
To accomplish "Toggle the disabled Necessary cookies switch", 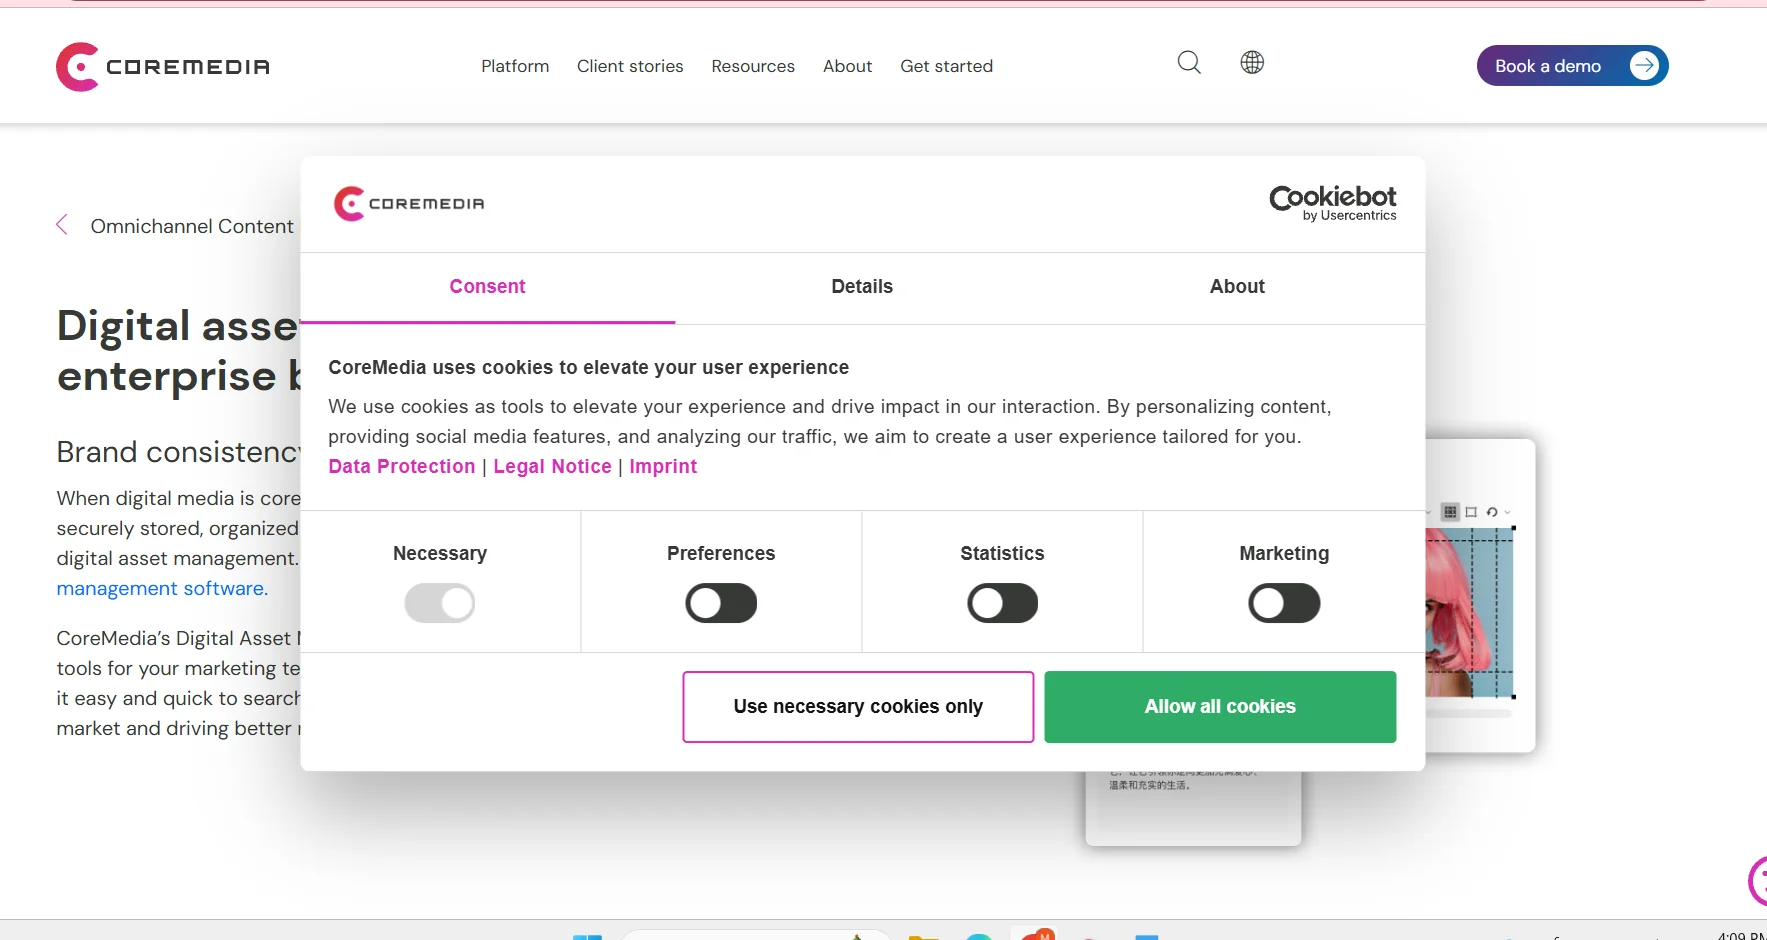I will (x=440, y=603).
